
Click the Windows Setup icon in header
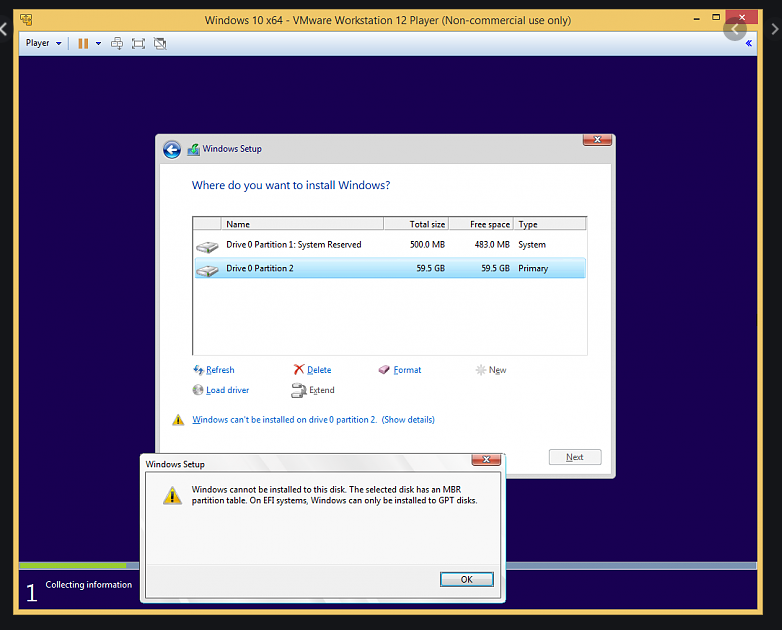point(194,149)
